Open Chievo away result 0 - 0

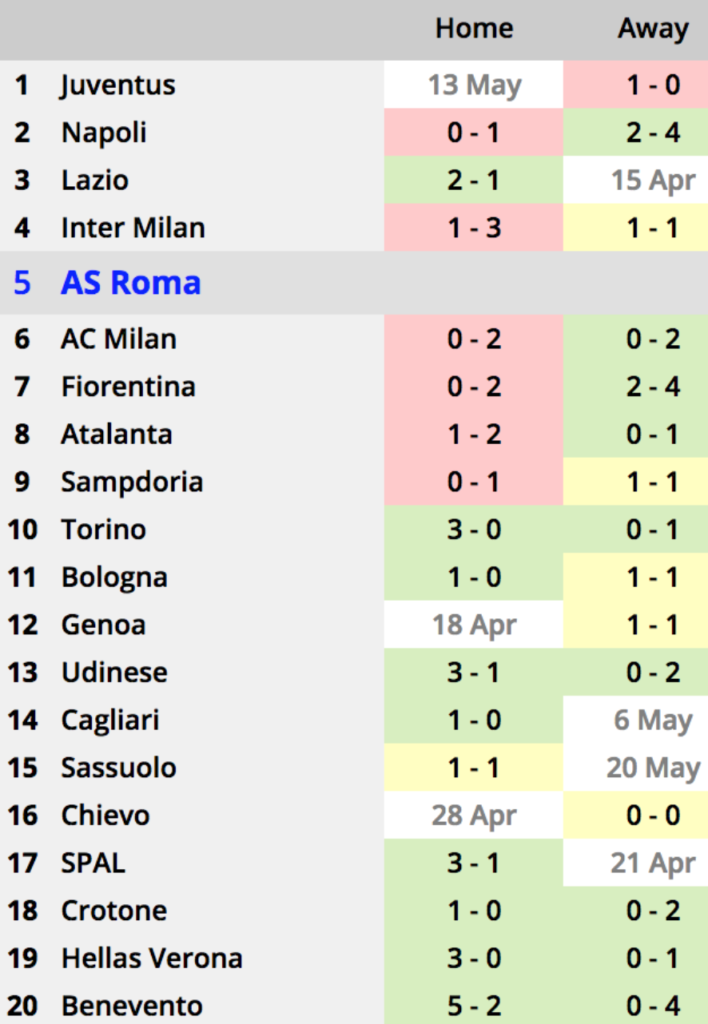pos(636,816)
